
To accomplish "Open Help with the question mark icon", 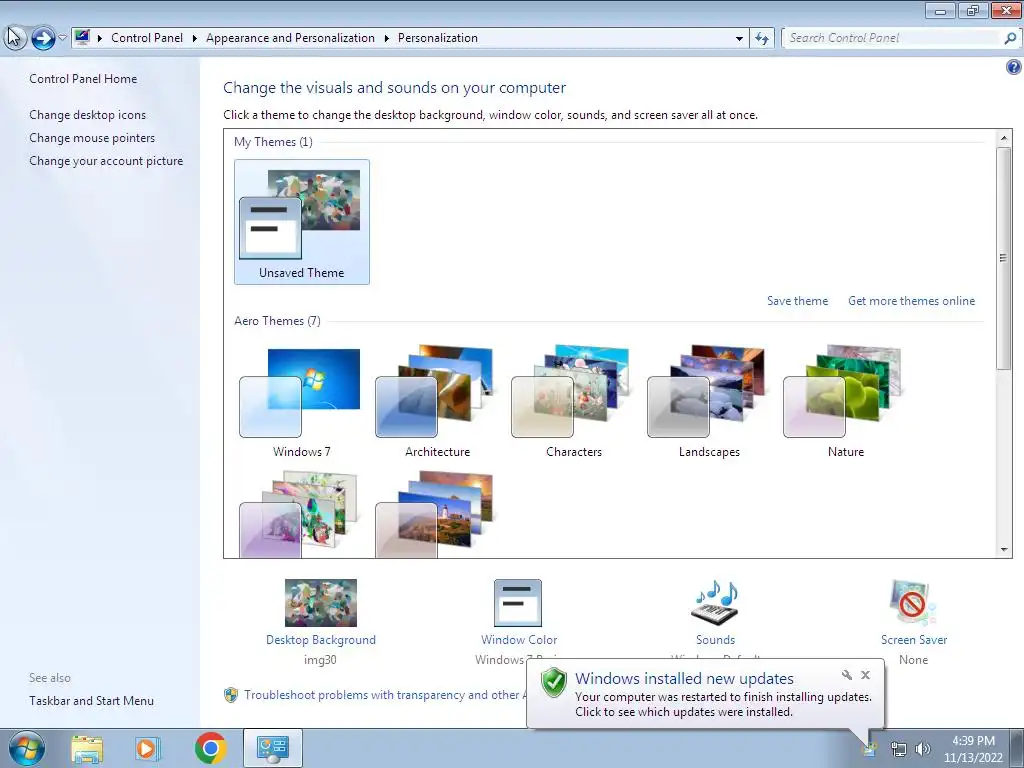I will tap(1013, 67).
